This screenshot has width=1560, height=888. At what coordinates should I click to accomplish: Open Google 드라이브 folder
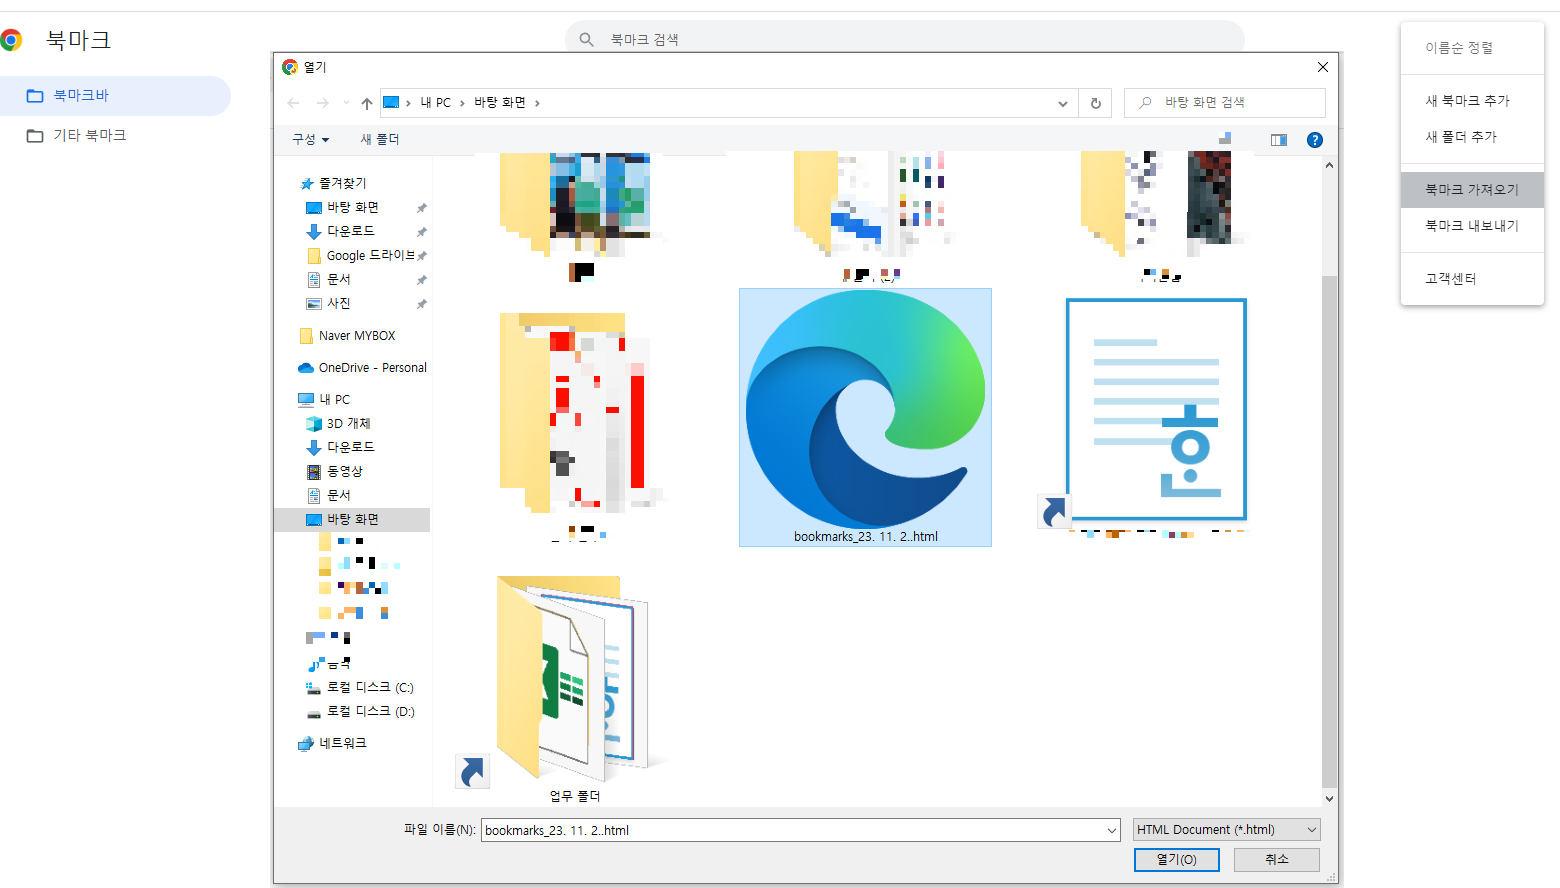point(361,256)
